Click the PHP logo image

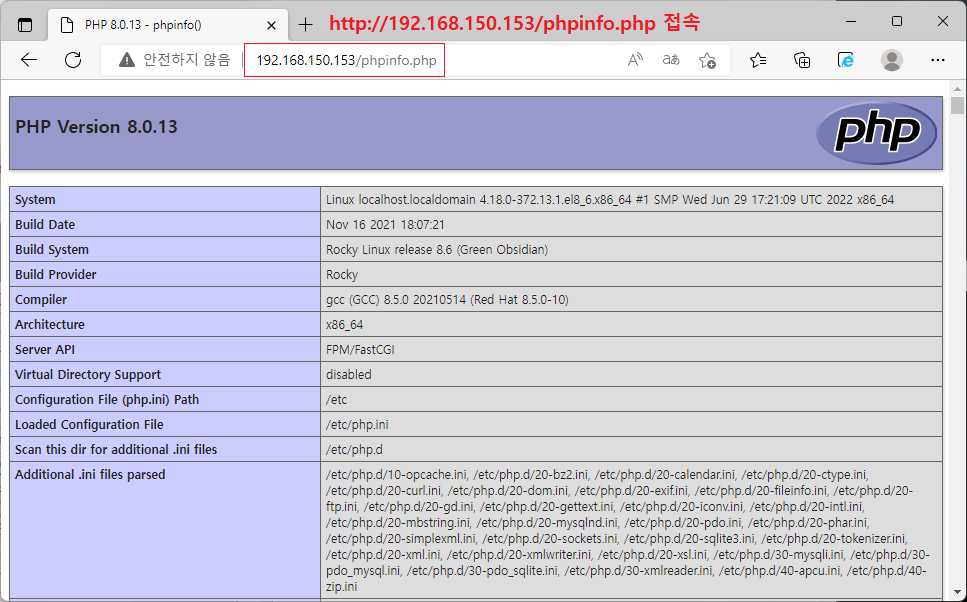[876, 133]
